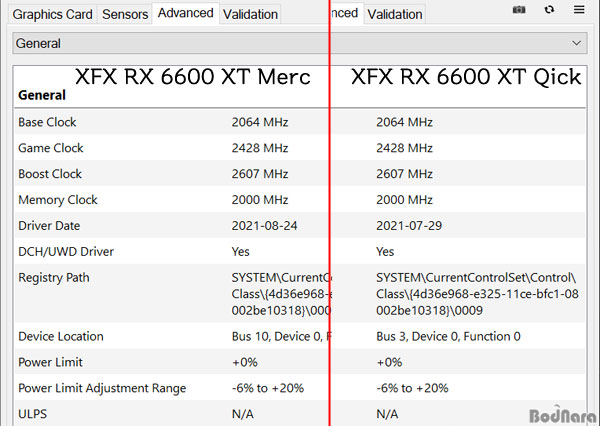Click the Qick column -6% to +20% range value
This screenshot has width=600, height=426.
click(x=412, y=388)
